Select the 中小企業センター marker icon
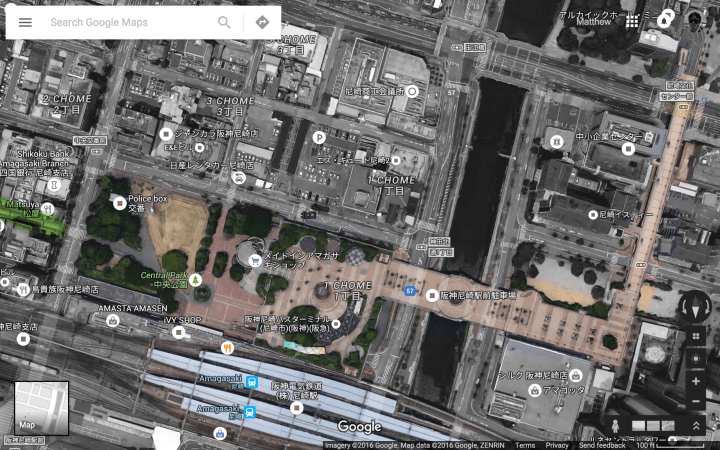 (628, 148)
